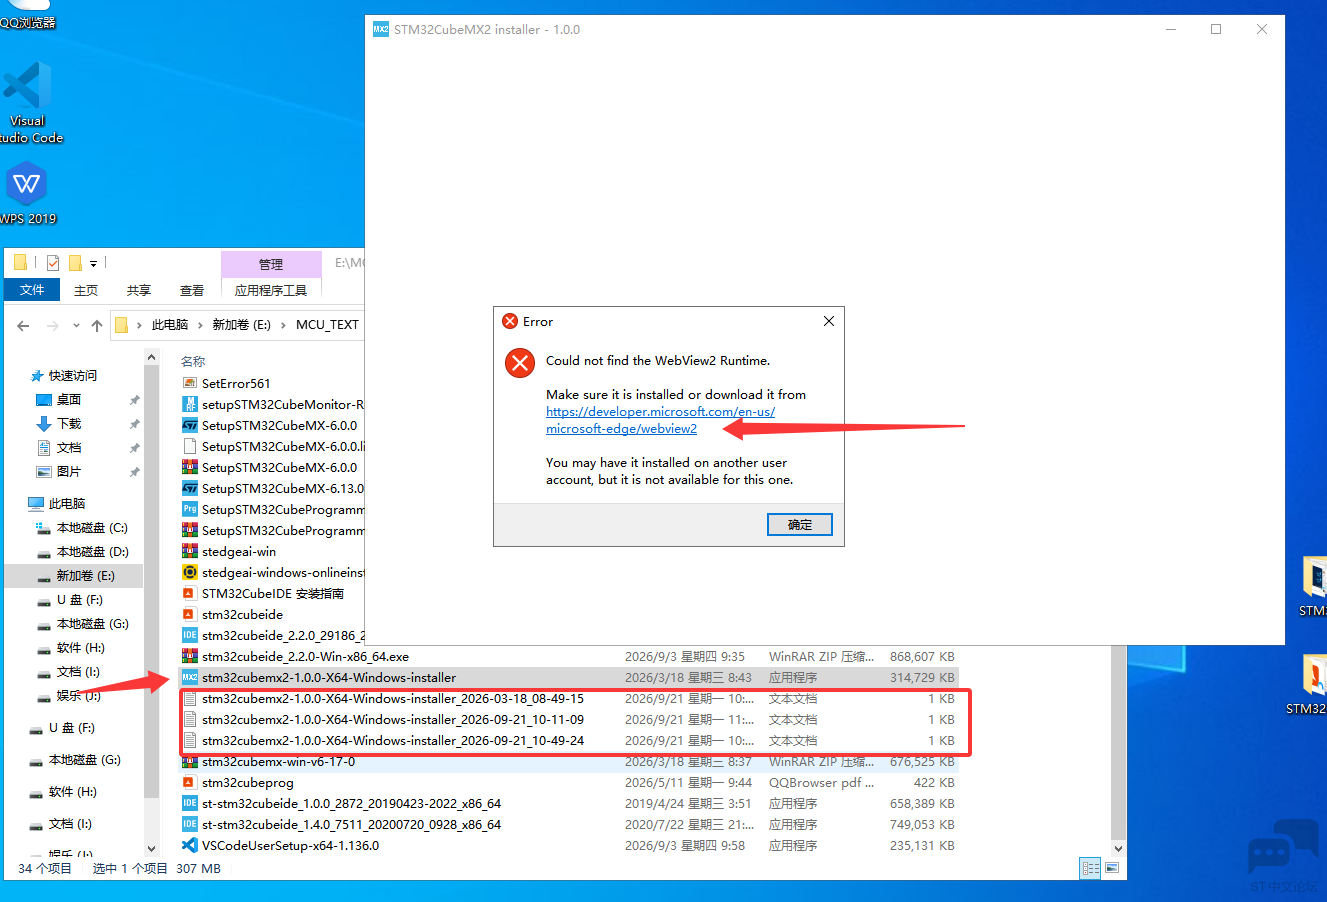The width and height of the screenshot is (1327, 902).
Task: Click the properties checkmark quick access icon
Action: [53, 263]
